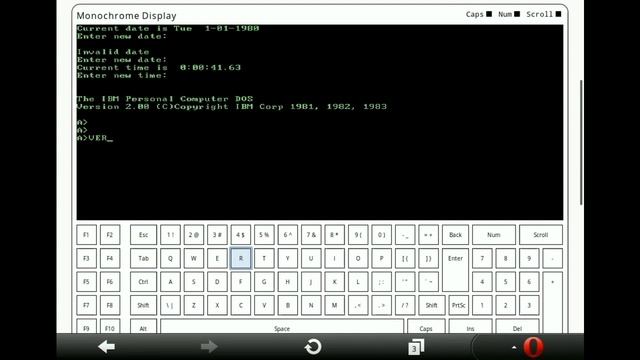
Task: Tap the Del key
Action: [x=517, y=327]
